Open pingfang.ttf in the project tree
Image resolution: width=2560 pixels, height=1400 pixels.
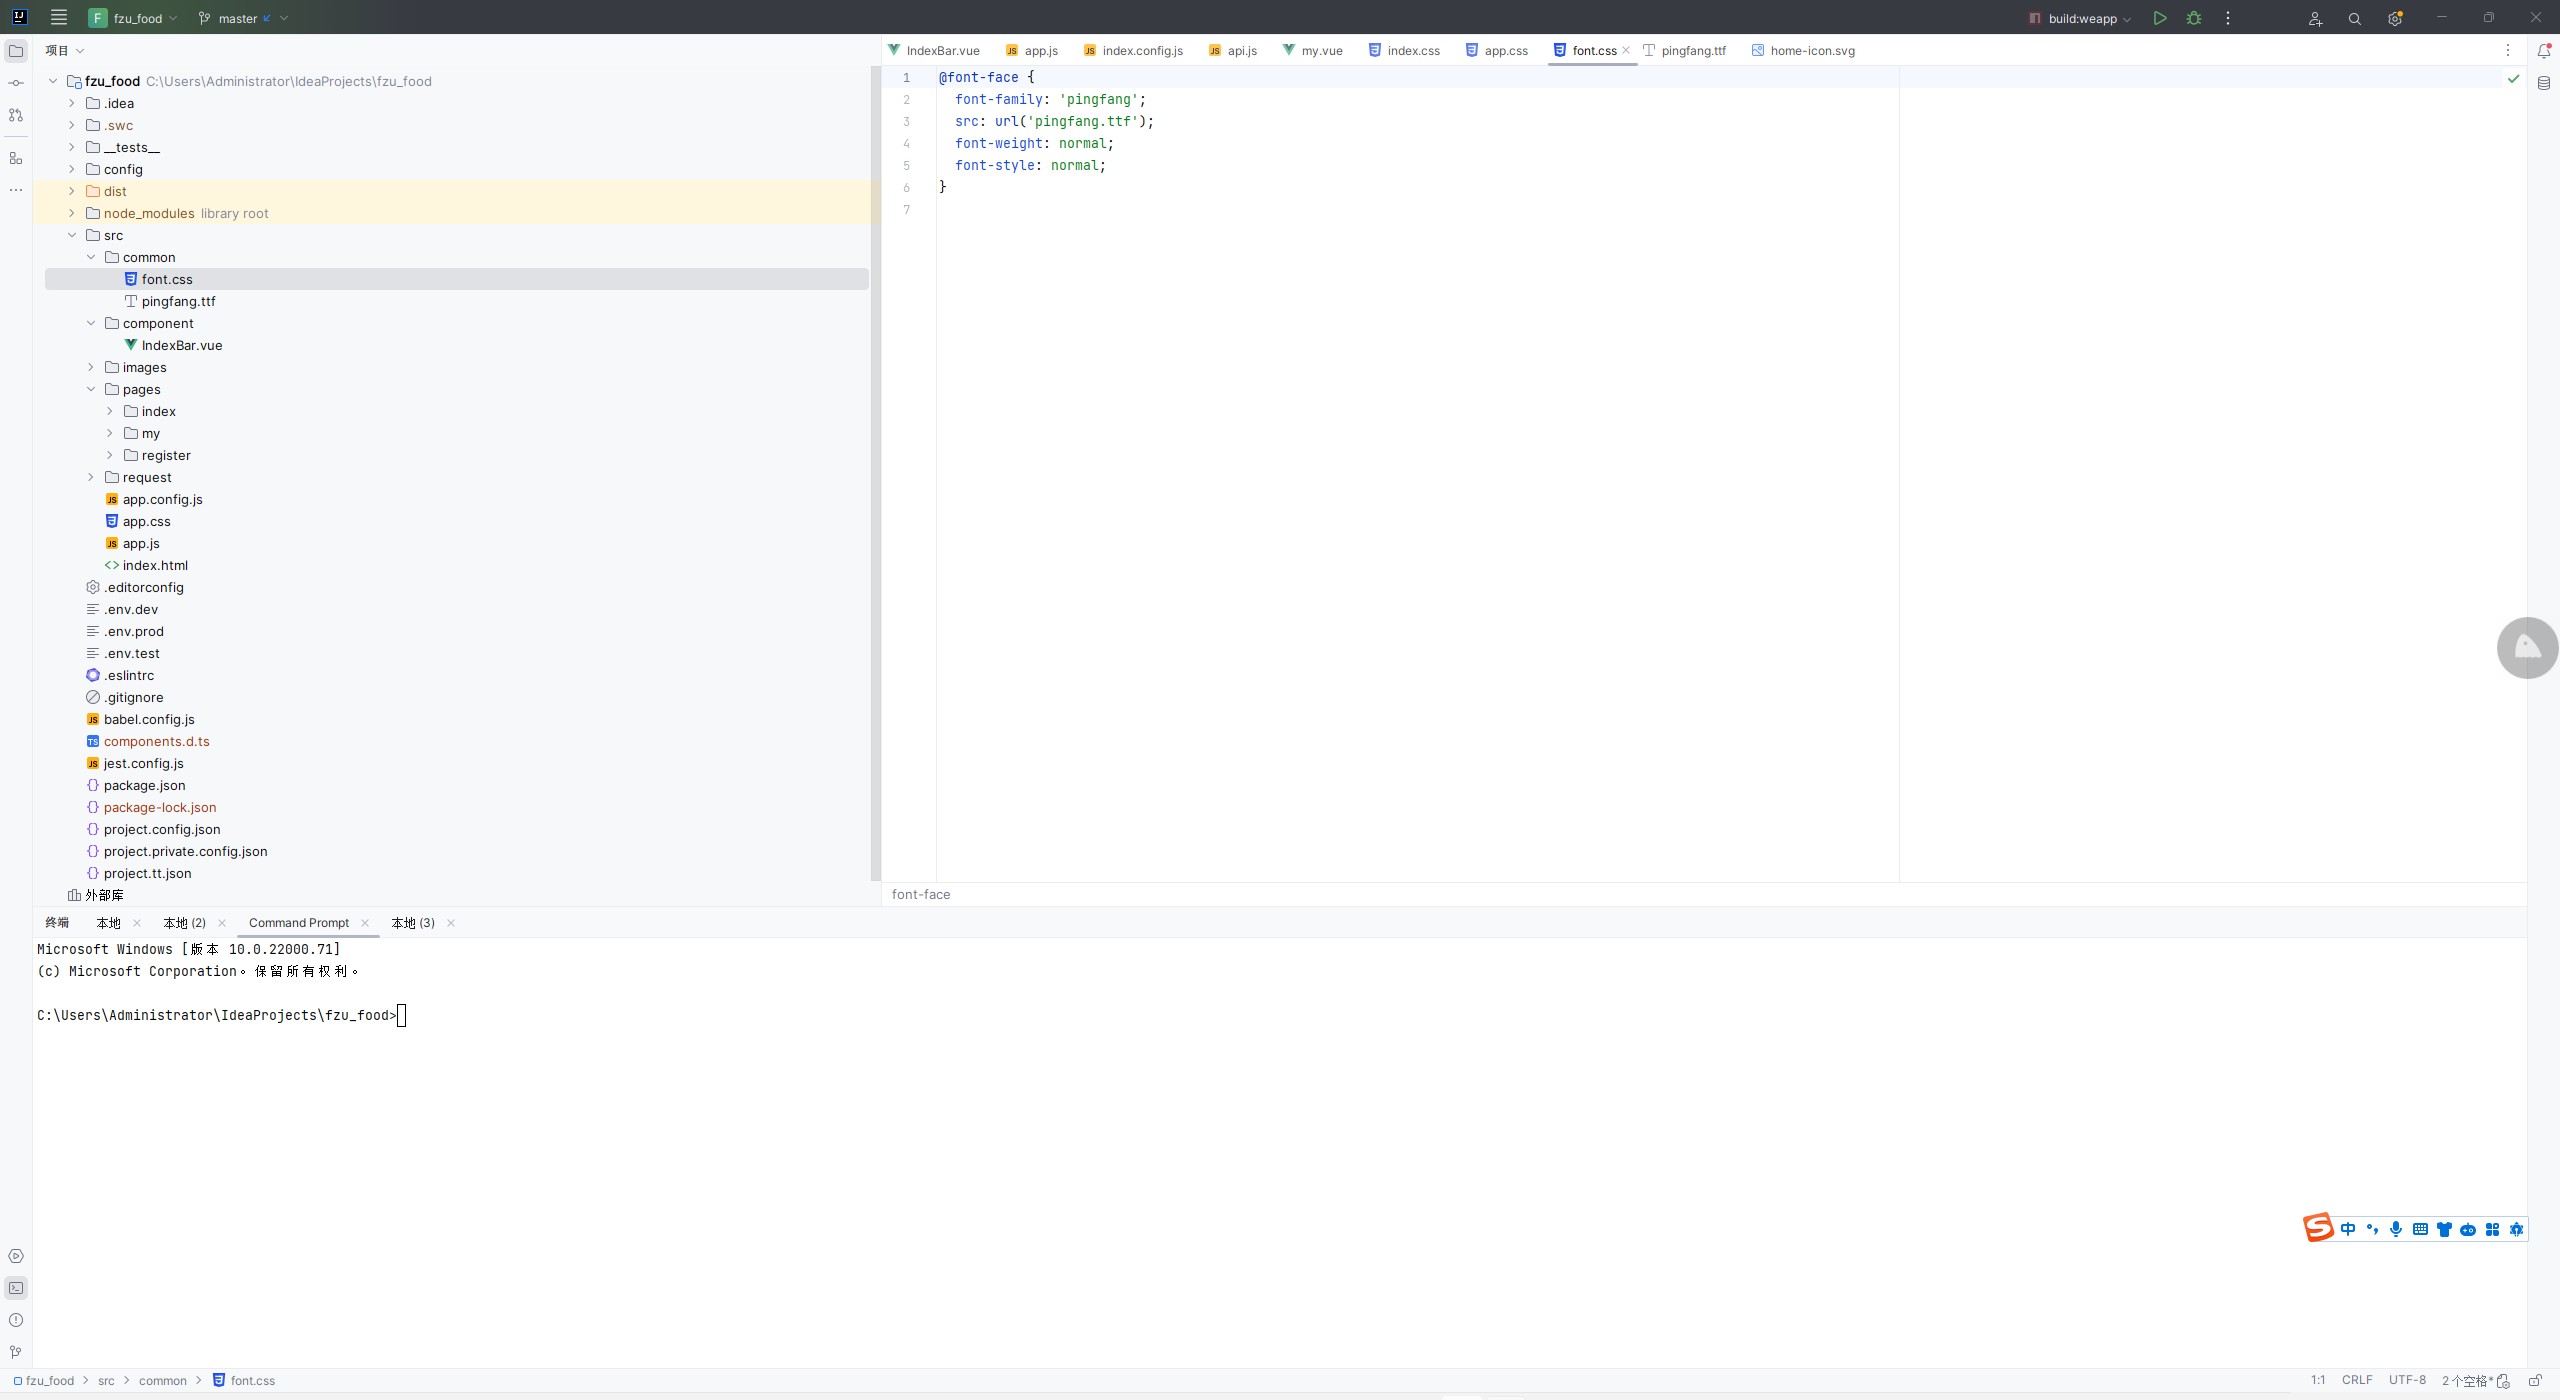coord(178,301)
